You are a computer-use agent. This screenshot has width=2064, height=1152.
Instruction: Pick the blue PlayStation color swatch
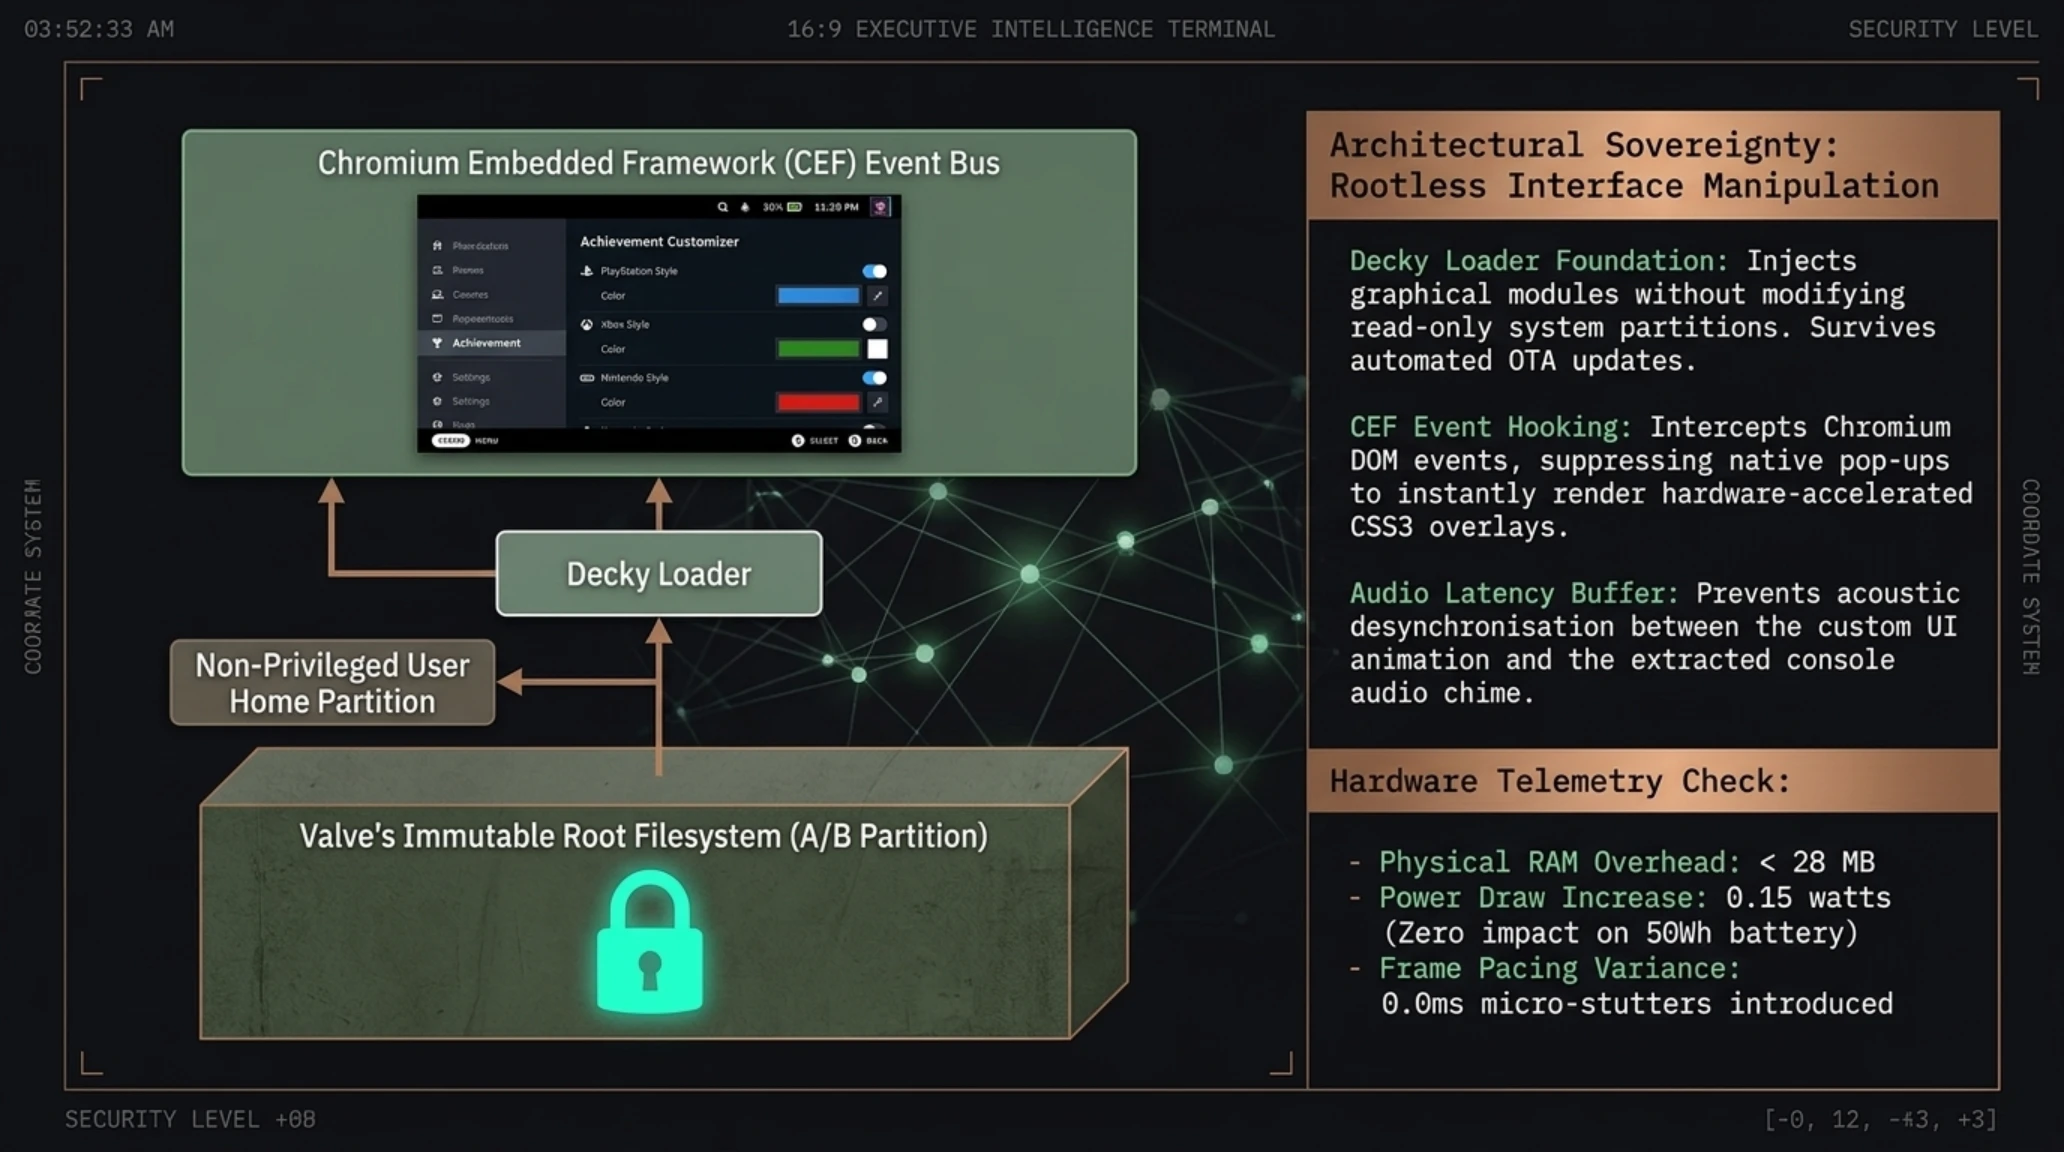pos(818,296)
